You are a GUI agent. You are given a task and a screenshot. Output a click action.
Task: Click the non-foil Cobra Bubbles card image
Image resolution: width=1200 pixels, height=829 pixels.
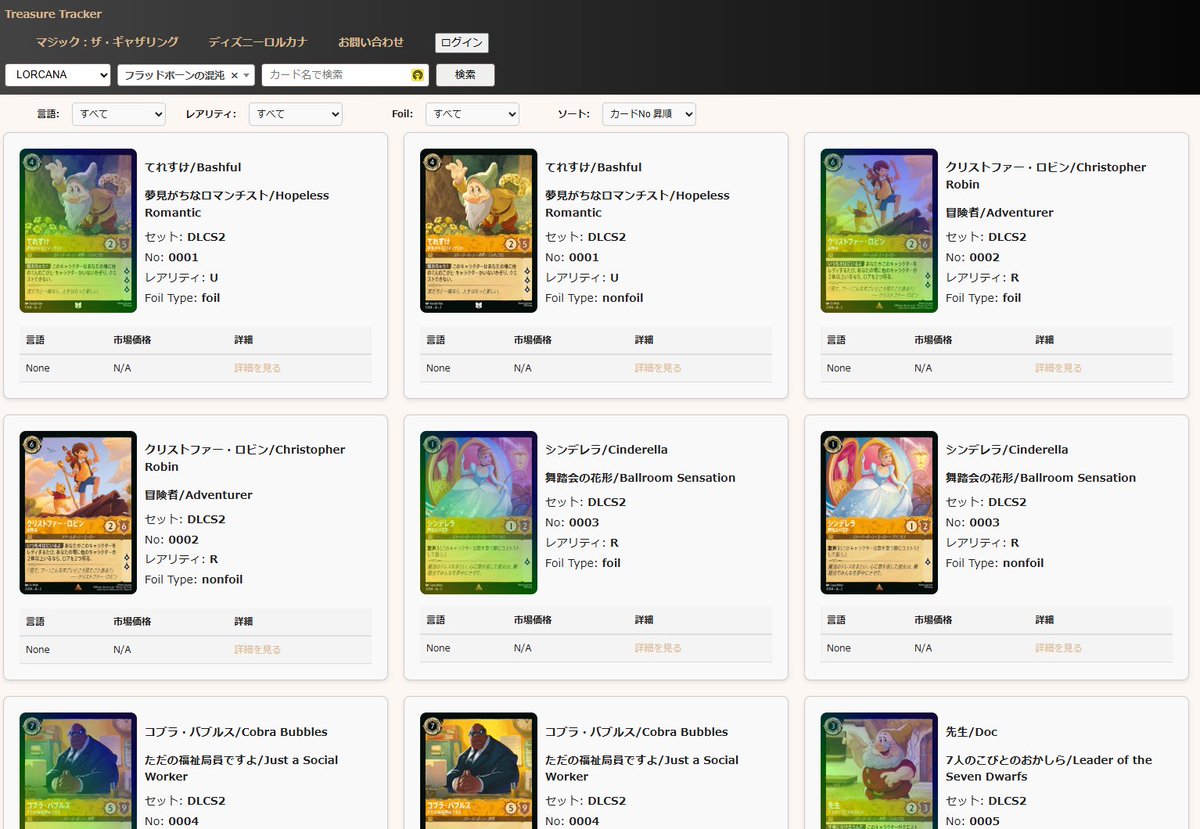pyautogui.click(x=479, y=771)
